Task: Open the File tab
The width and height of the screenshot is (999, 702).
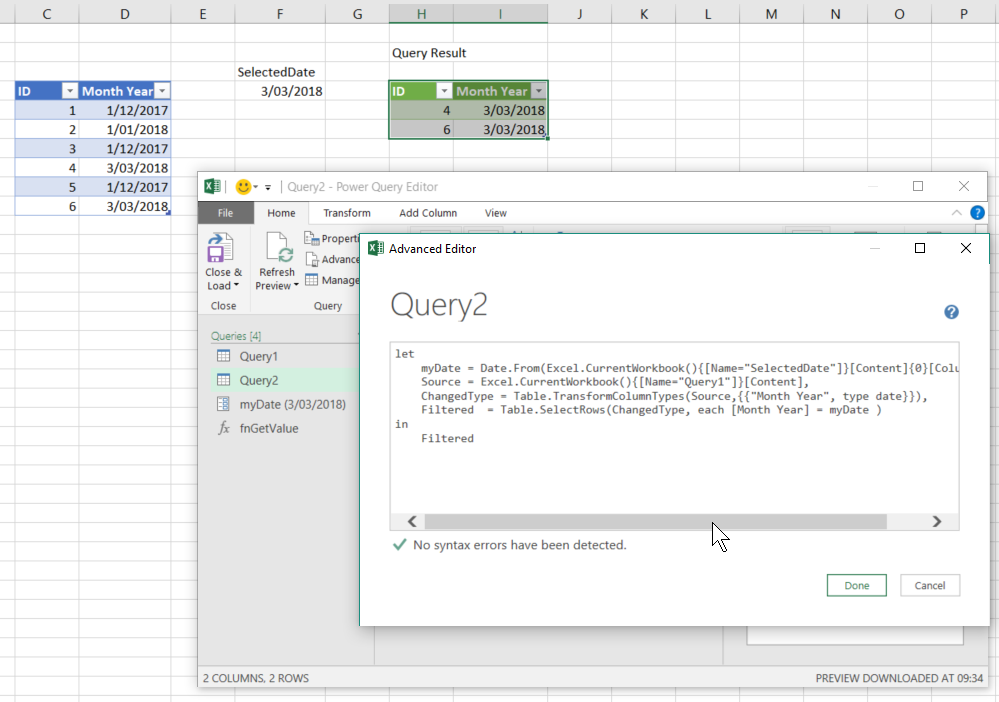Action: [x=226, y=213]
